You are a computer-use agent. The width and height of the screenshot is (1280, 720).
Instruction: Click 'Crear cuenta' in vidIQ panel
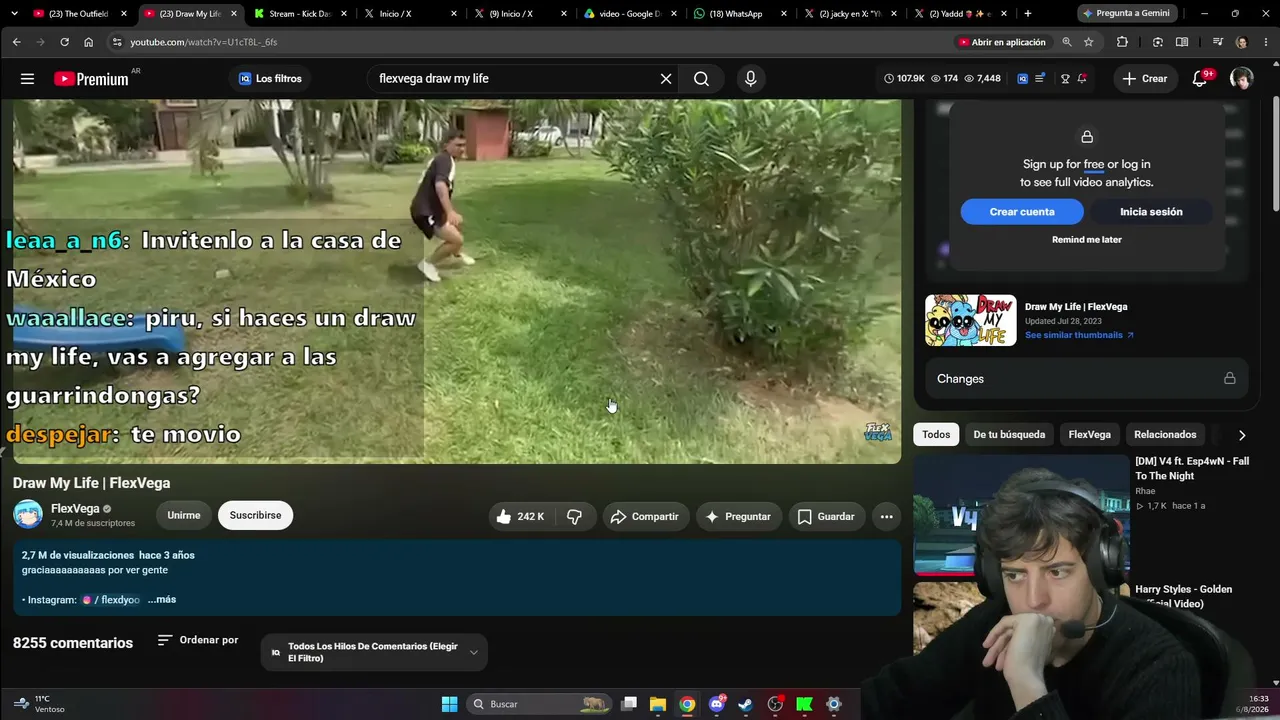(1022, 212)
